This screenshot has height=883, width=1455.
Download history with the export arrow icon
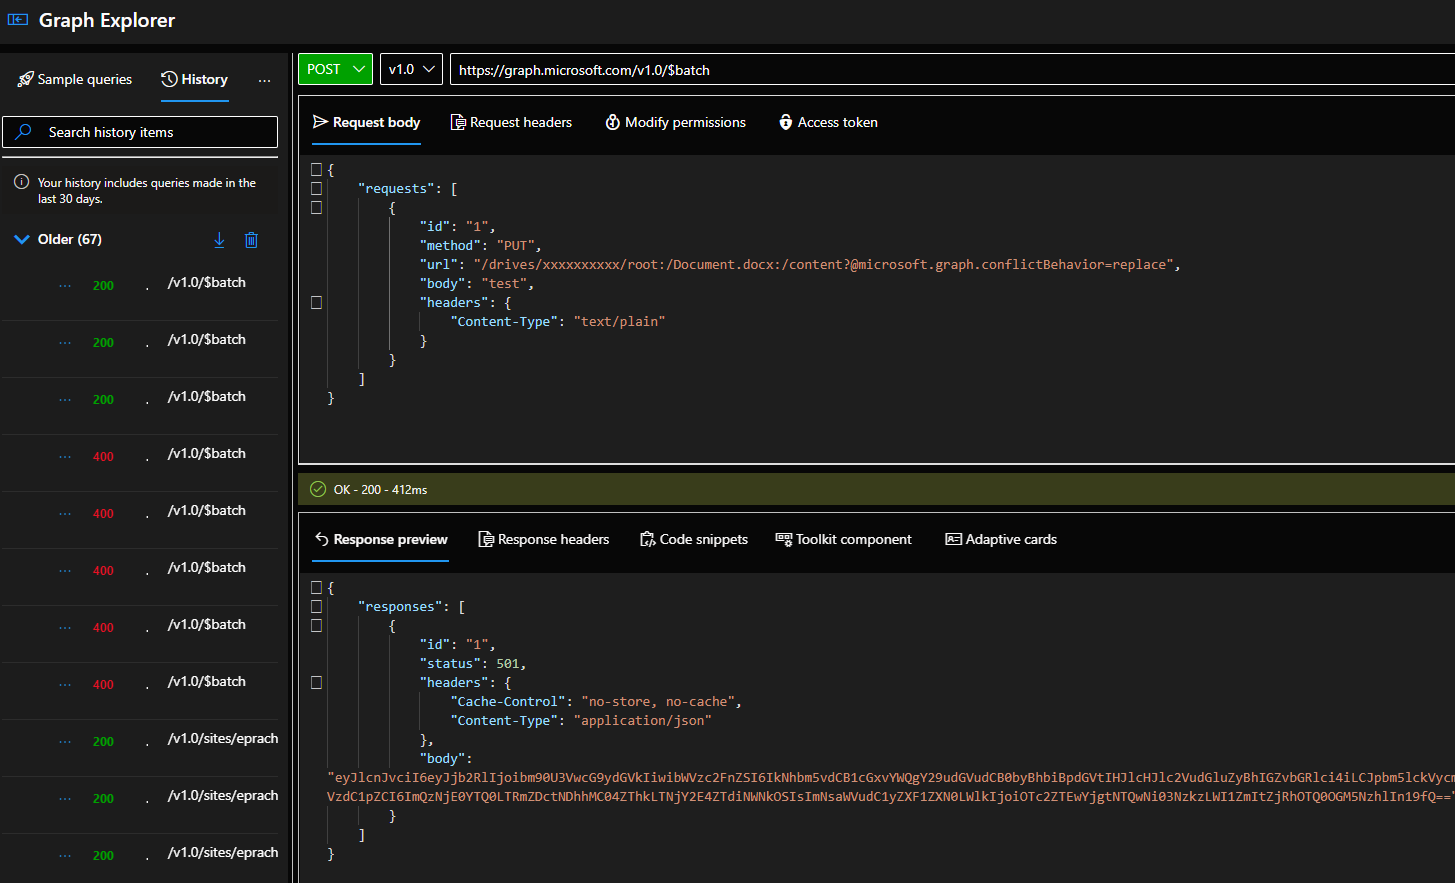tap(219, 240)
